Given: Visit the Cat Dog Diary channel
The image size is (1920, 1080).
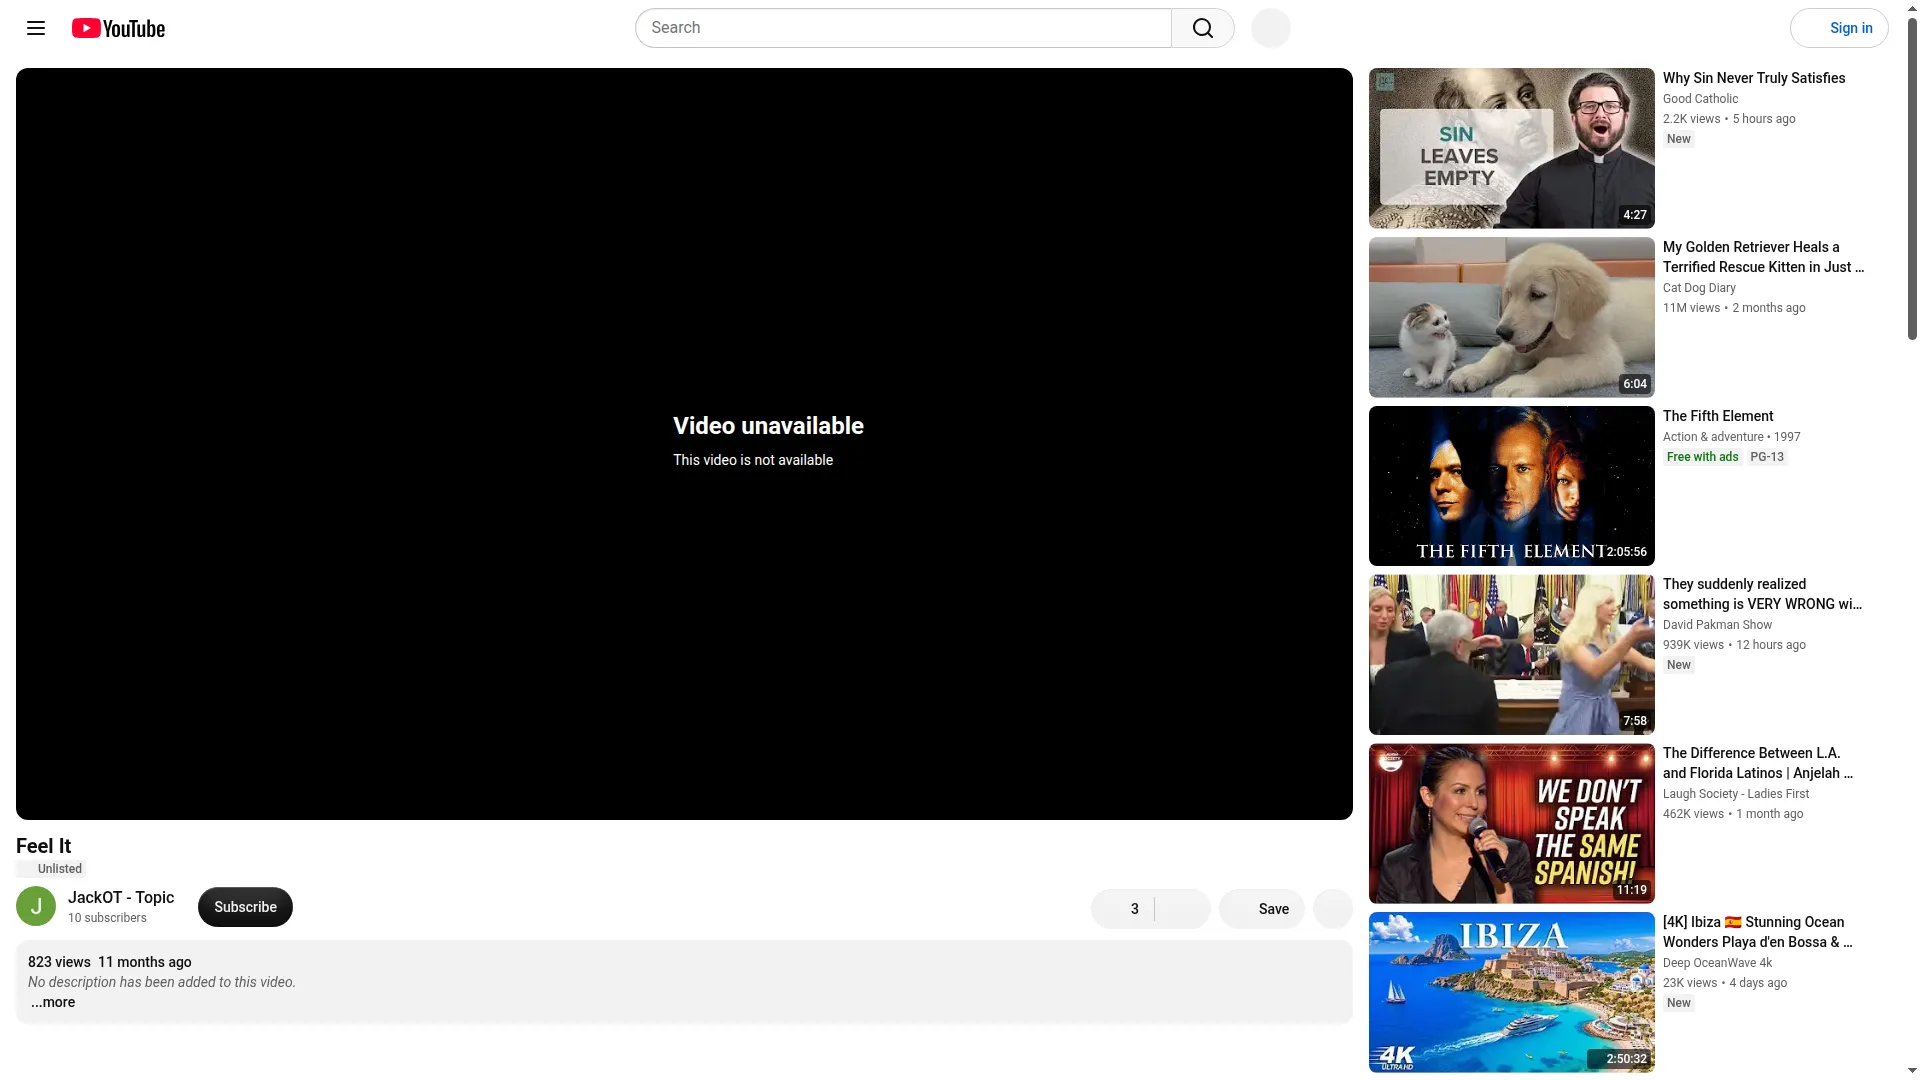Looking at the screenshot, I should (x=1699, y=288).
